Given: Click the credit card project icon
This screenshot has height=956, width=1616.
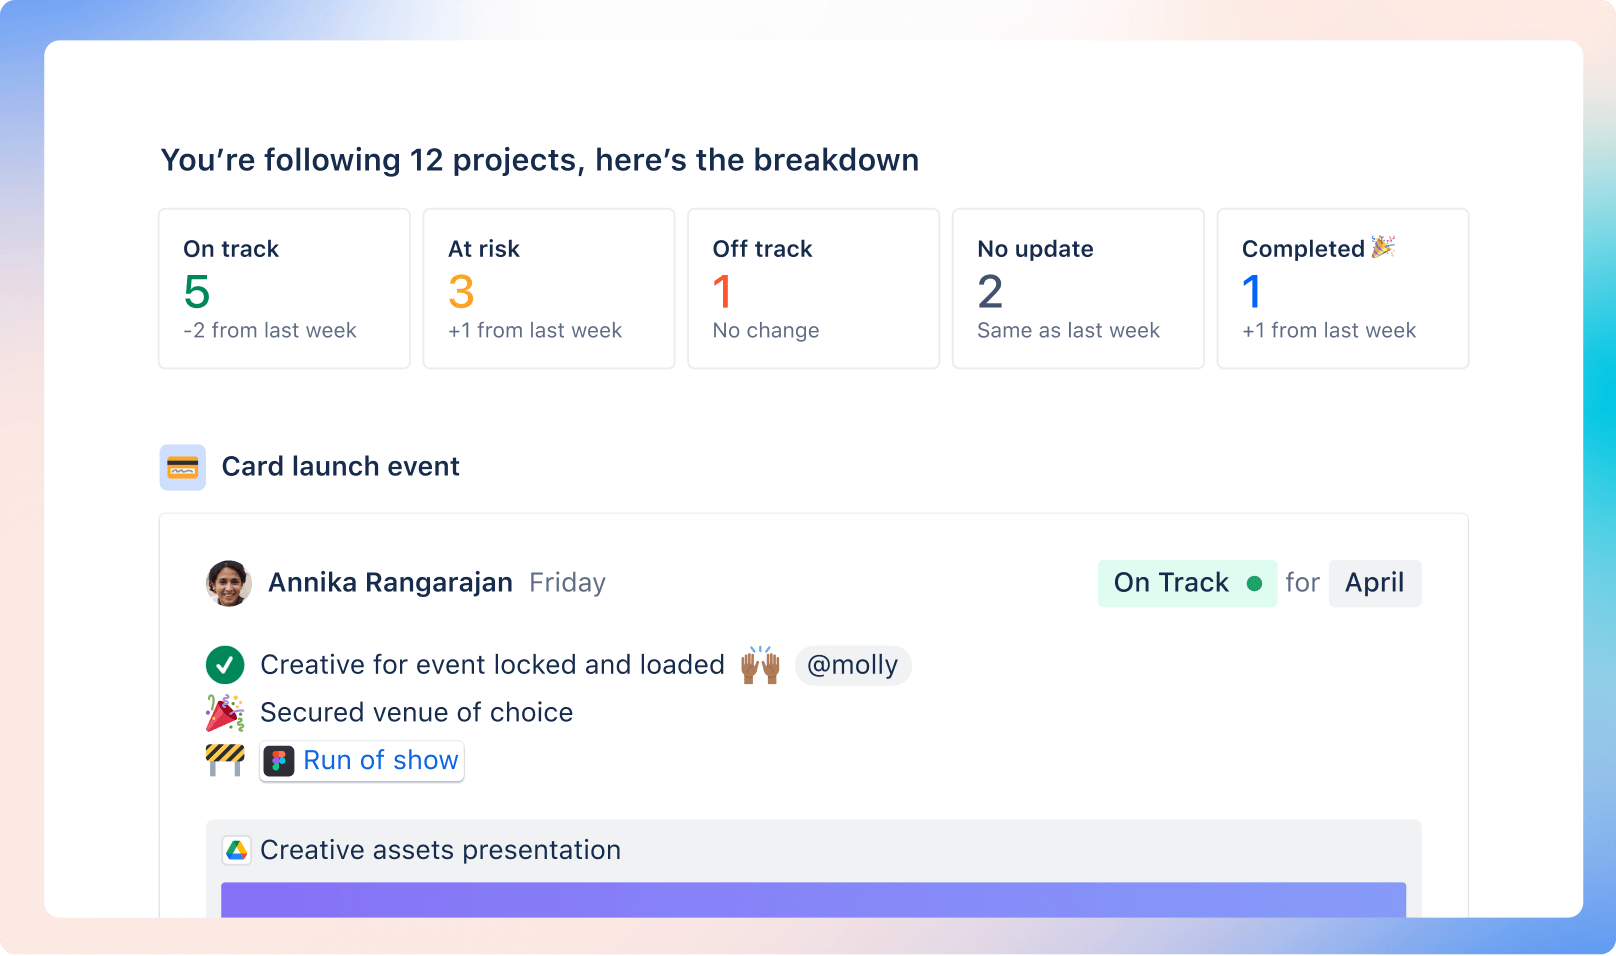Looking at the screenshot, I should click(x=182, y=467).
